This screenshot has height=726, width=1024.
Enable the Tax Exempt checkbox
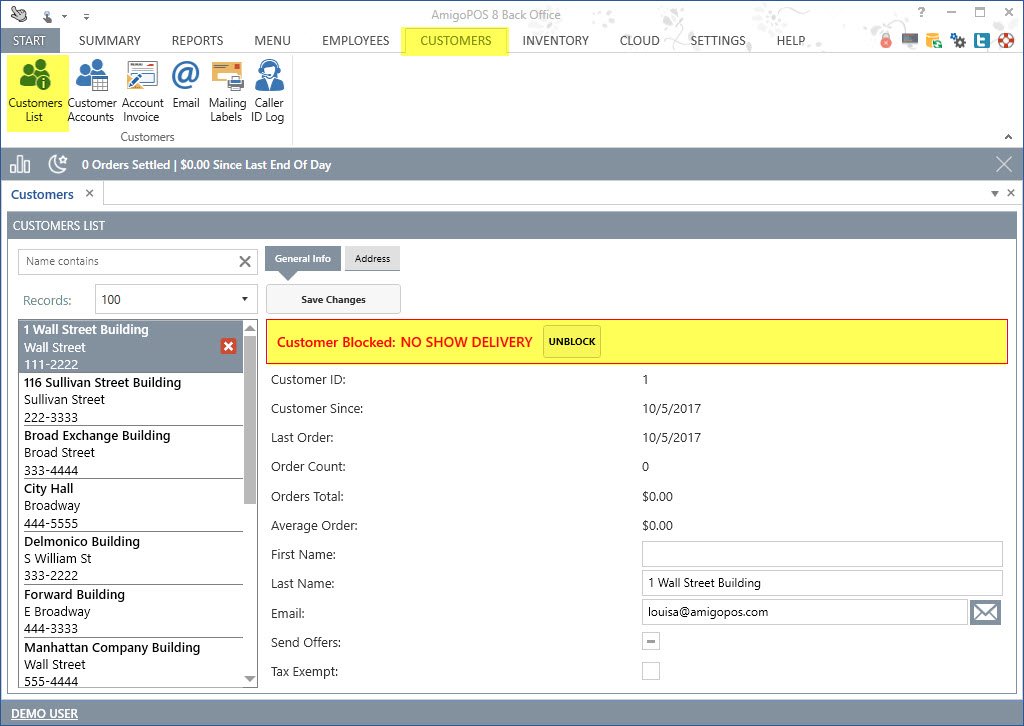pos(651,671)
